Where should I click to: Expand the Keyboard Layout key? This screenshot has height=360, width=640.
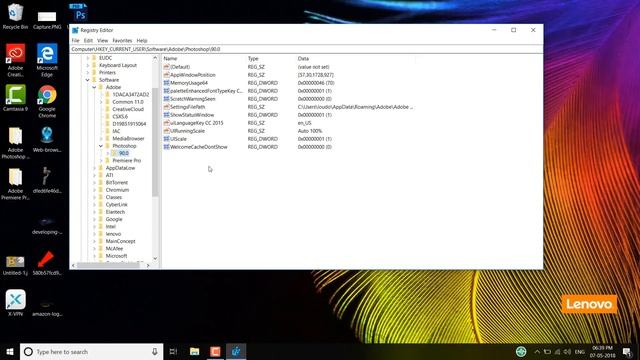point(87,65)
